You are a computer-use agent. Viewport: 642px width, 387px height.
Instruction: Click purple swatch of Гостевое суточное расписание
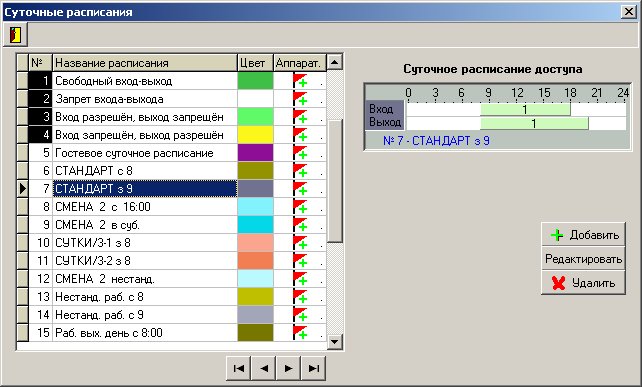click(x=255, y=153)
